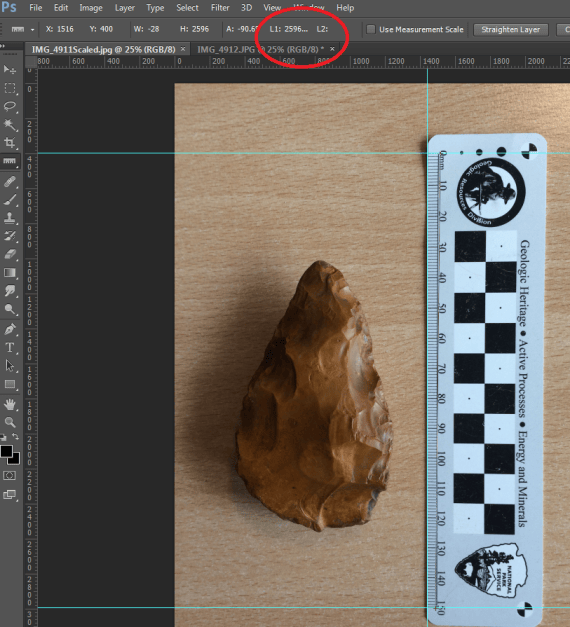Select the Move tool

point(10,70)
